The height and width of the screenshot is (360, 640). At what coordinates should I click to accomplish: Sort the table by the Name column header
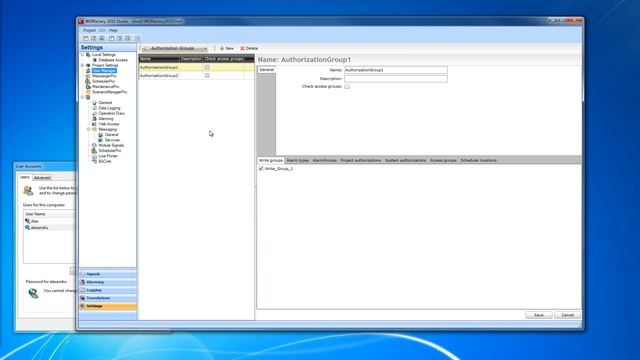(x=159, y=59)
